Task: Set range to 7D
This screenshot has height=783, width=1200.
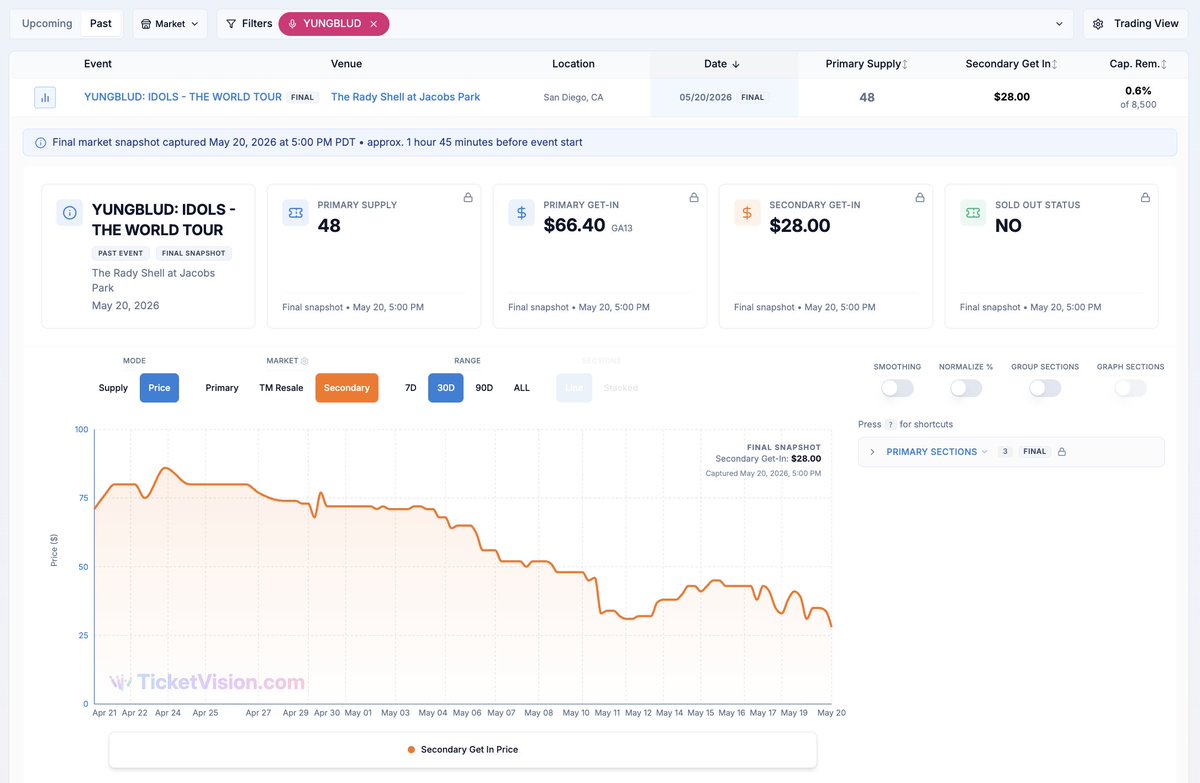Action: click(x=411, y=388)
